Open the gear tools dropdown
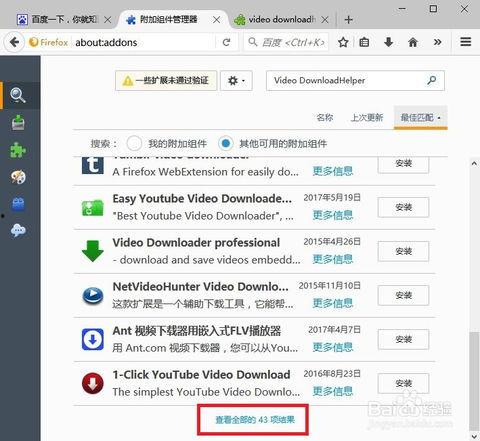This screenshot has width=480, height=441. pos(236,80)
